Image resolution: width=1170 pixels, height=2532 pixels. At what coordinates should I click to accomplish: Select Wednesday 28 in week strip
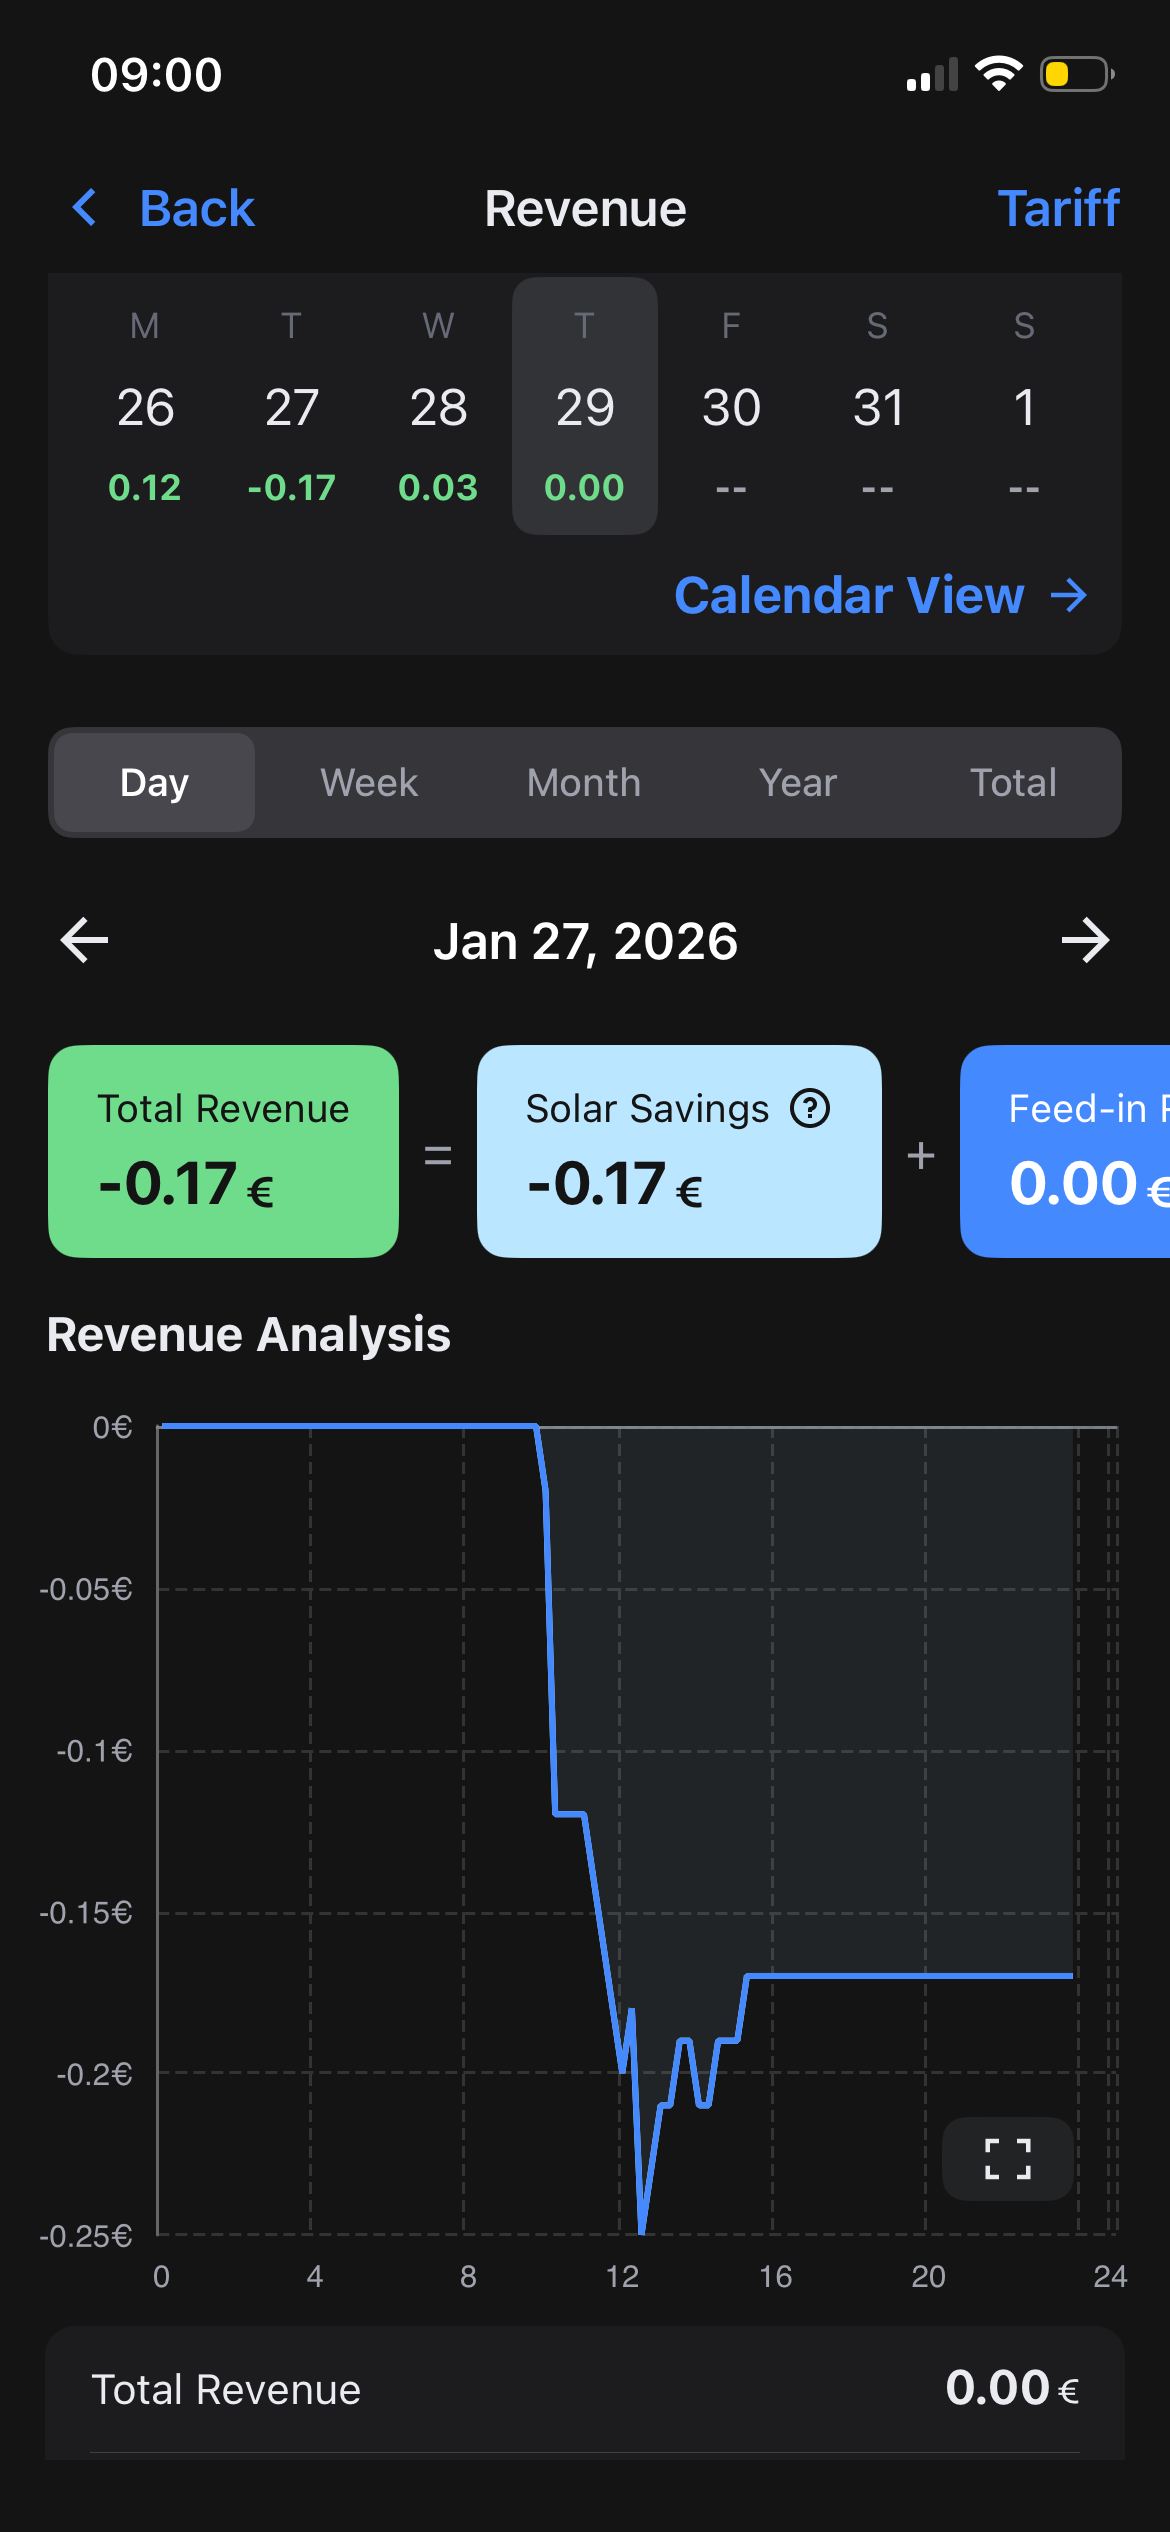click(438, 407)
